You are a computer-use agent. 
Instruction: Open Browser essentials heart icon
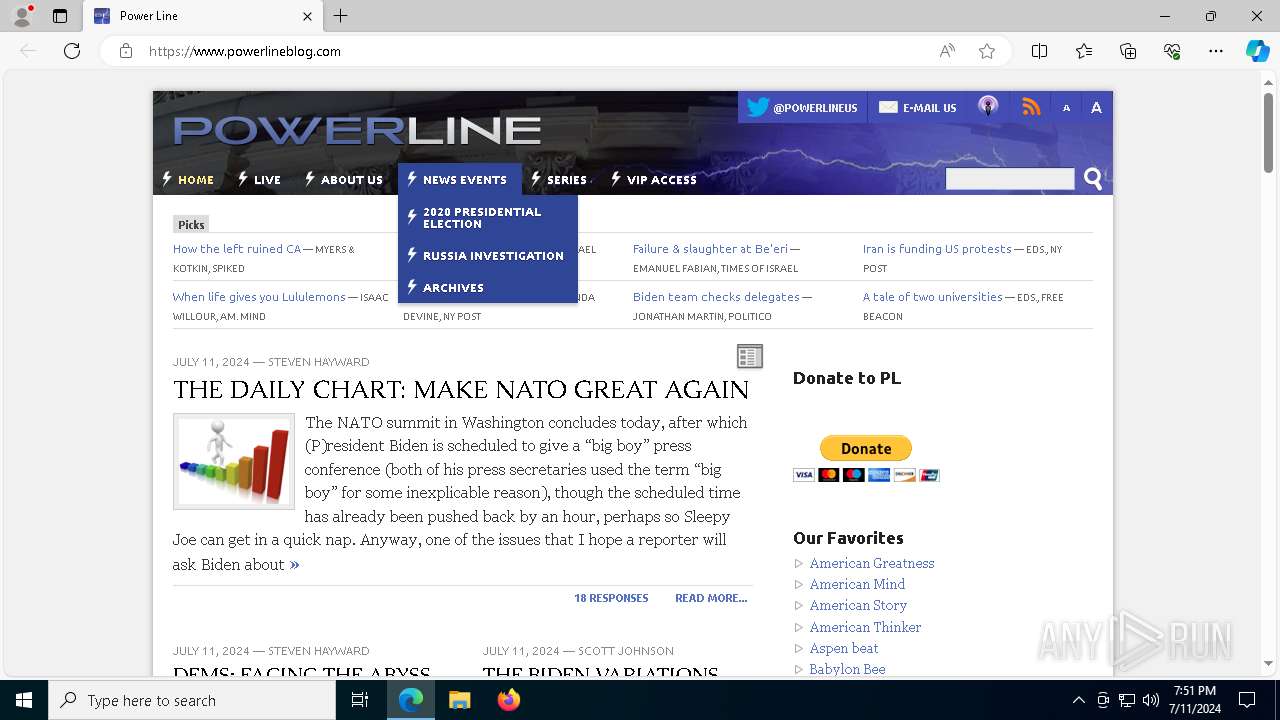click(x=1172, y=51)
